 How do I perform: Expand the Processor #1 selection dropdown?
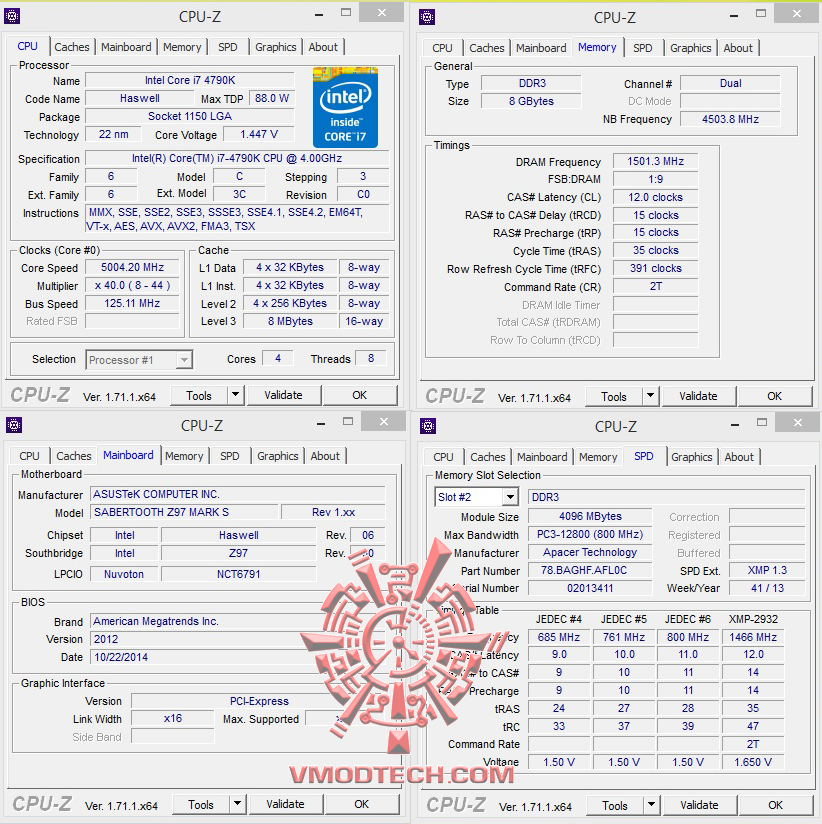pyautogui.click(x=184, y=360)
